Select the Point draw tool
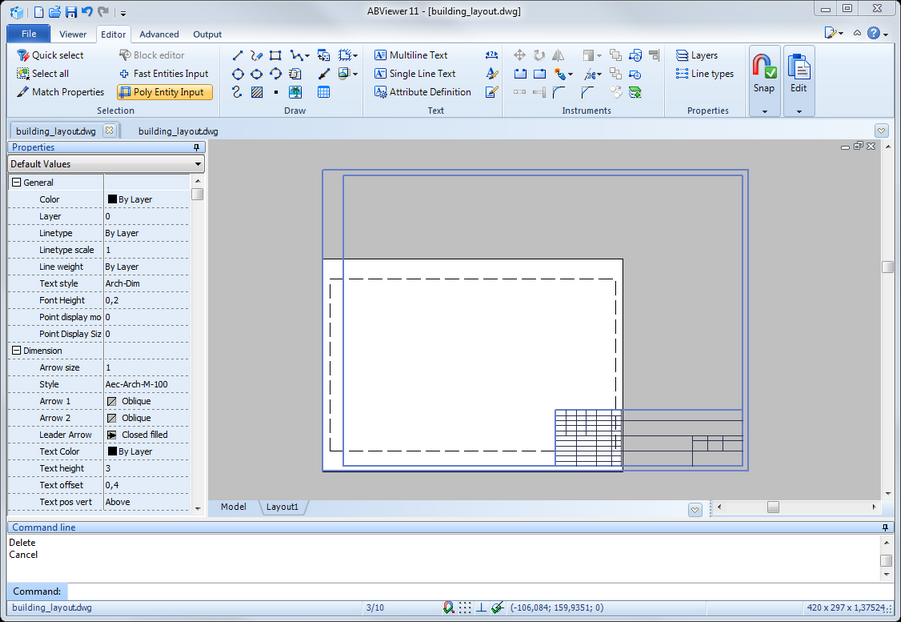This screenshot has height=622, width=901. point(276,92)
